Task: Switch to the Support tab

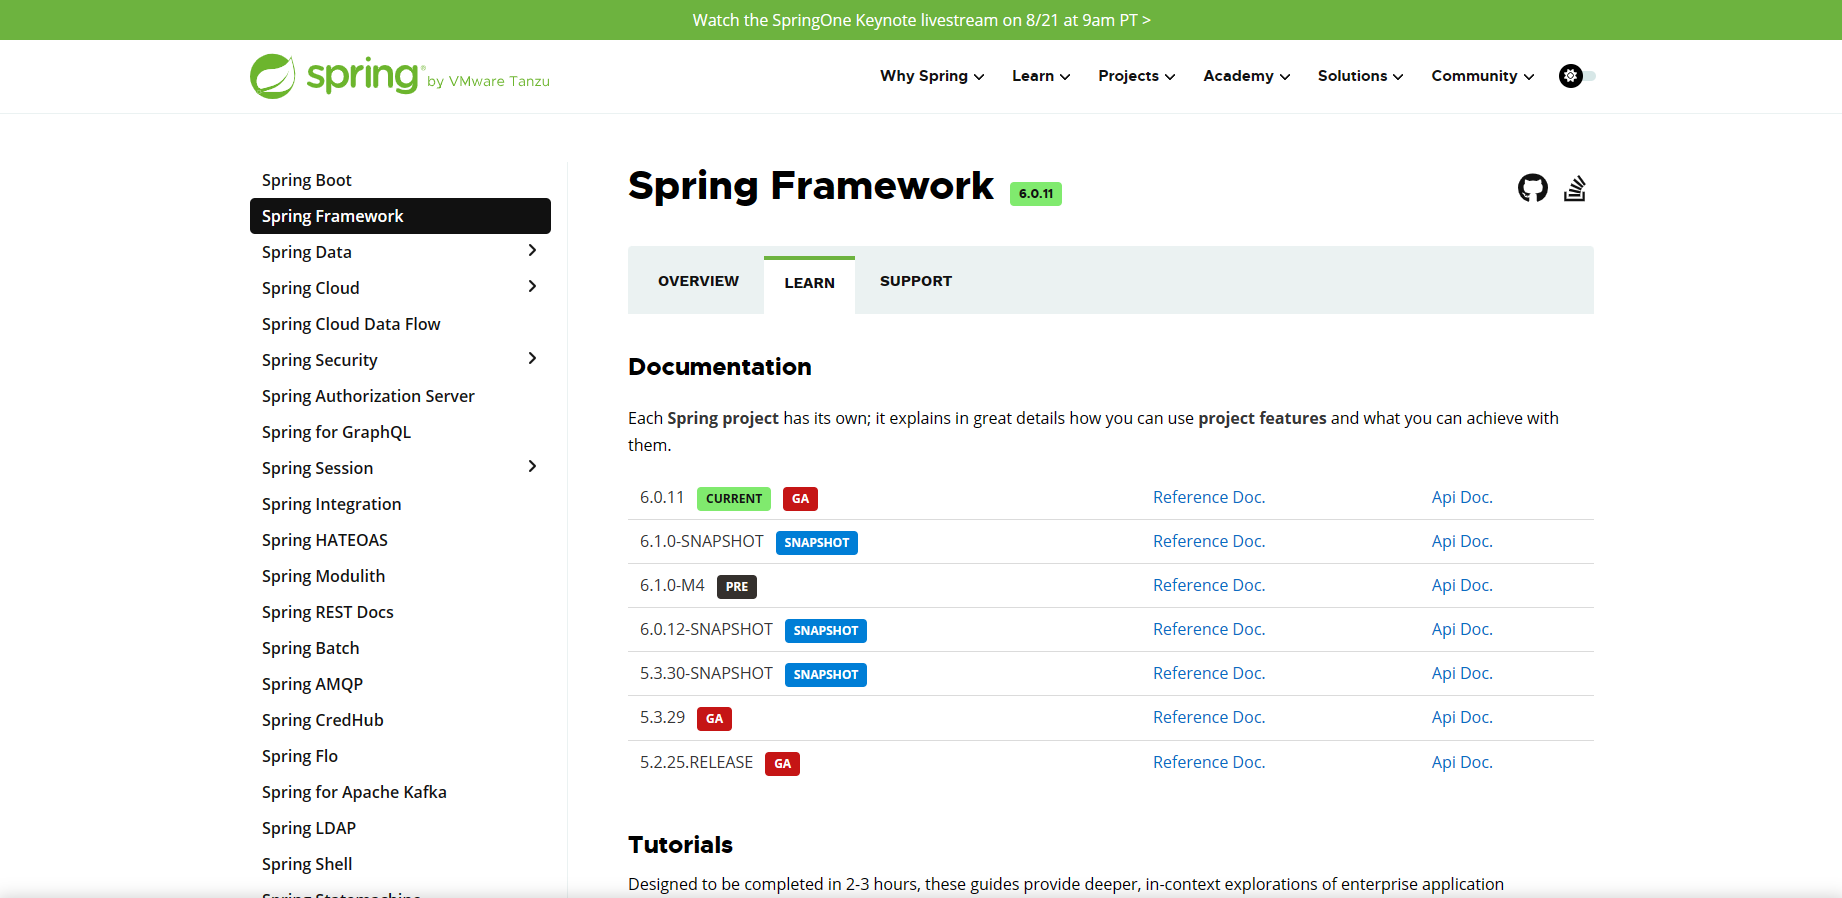Action: tap(916, 281)
